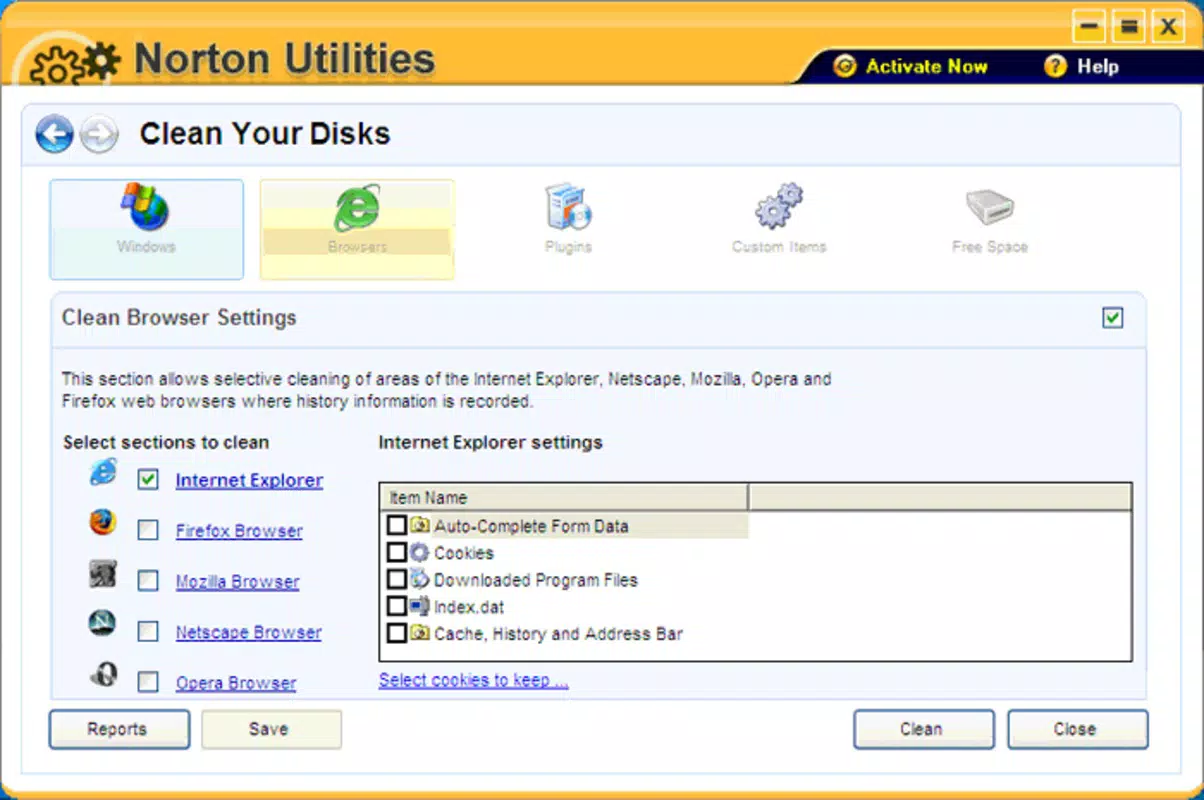Toggle the Clean Browser Settings checkbox
The height and width of the screenshot is (800, 1204).
(1113, 318)
